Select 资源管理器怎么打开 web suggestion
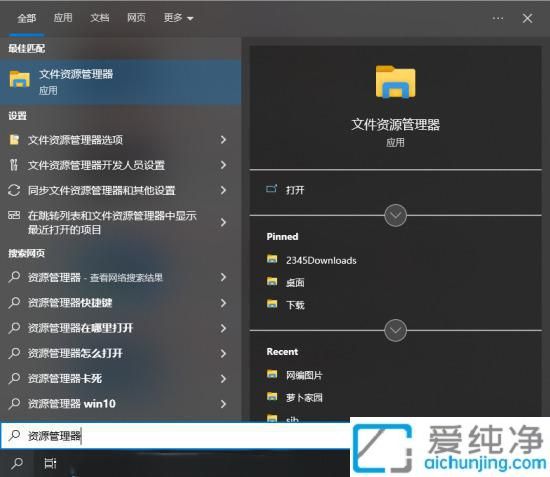Image resolution: width=550 pixels, height=477 pixels. (75, 353)
